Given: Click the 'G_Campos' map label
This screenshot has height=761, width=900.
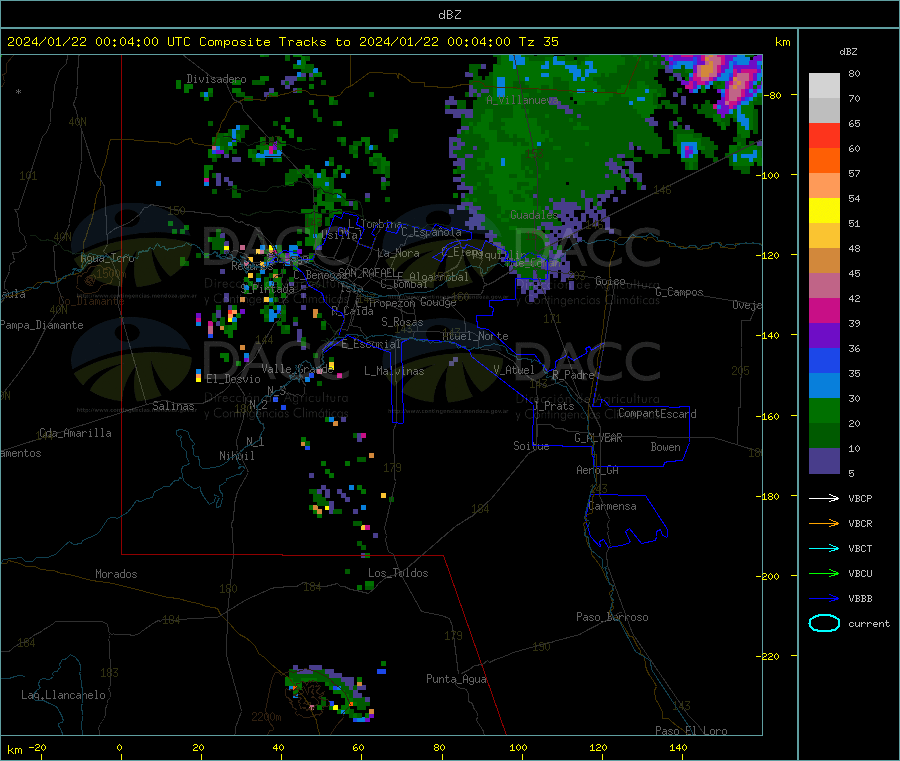Looking at the screenshot, I should (680, 292).
